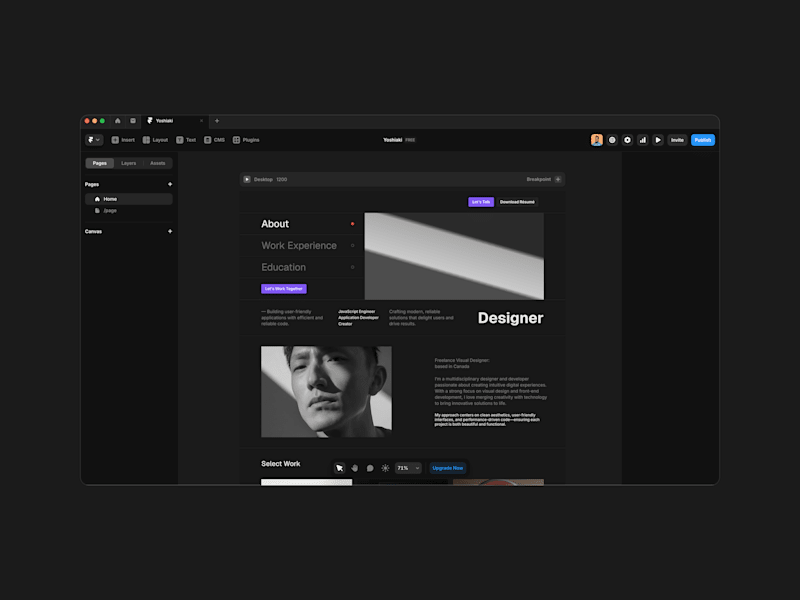The height and width of the screenshot is (600, 800).
Task: Click the circle indicator beside Education
Action: click(353, 267)
